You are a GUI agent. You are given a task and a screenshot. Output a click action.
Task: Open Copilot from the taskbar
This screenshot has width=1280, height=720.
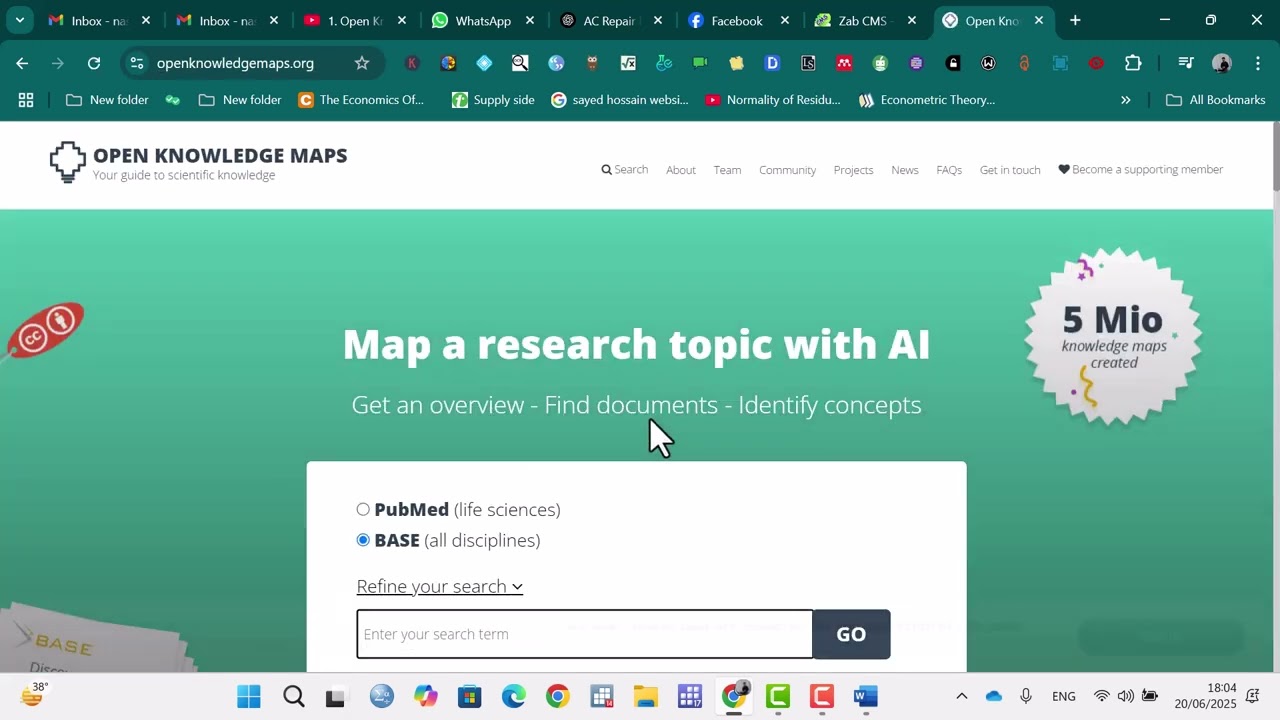426,696
